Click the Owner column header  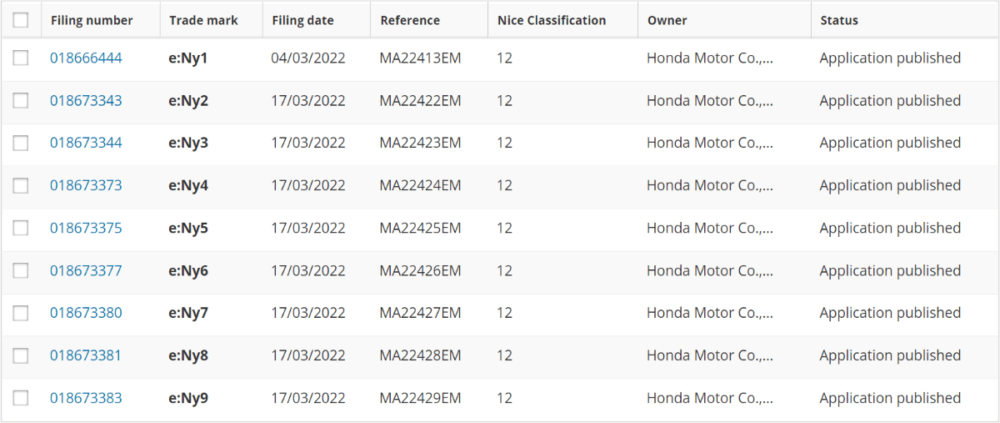667,20
